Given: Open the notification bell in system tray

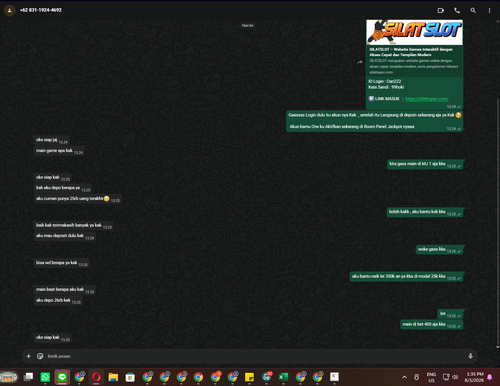Looking at the screenshot, I should (490, 377).
